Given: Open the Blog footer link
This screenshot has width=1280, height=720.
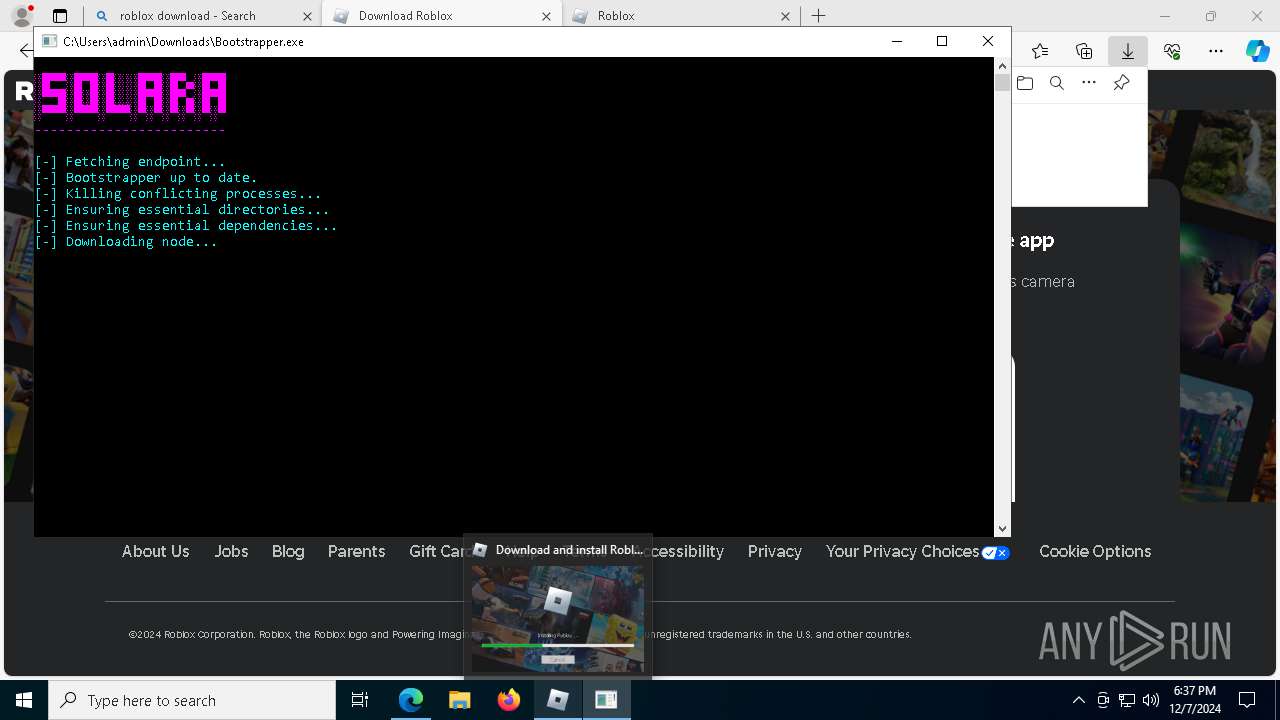Looking at the screenshot, I should click(288, 551).
